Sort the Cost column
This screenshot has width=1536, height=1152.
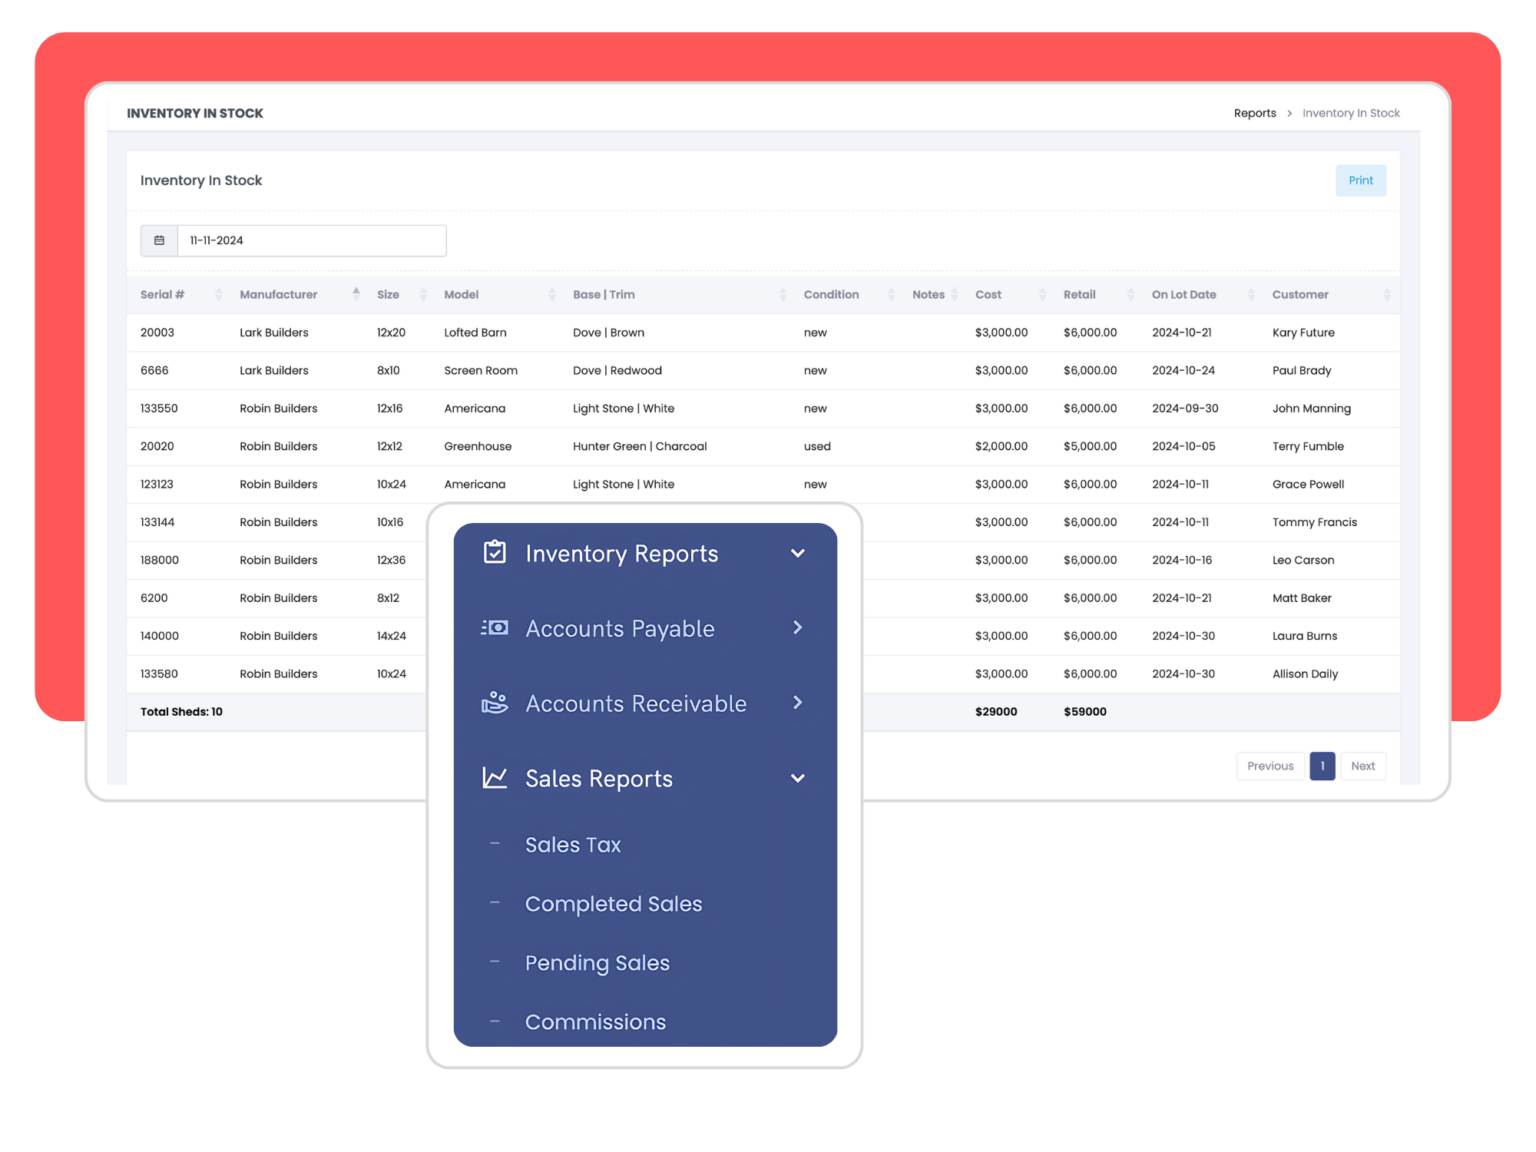pyautogui.click(x=1042, y=295)
